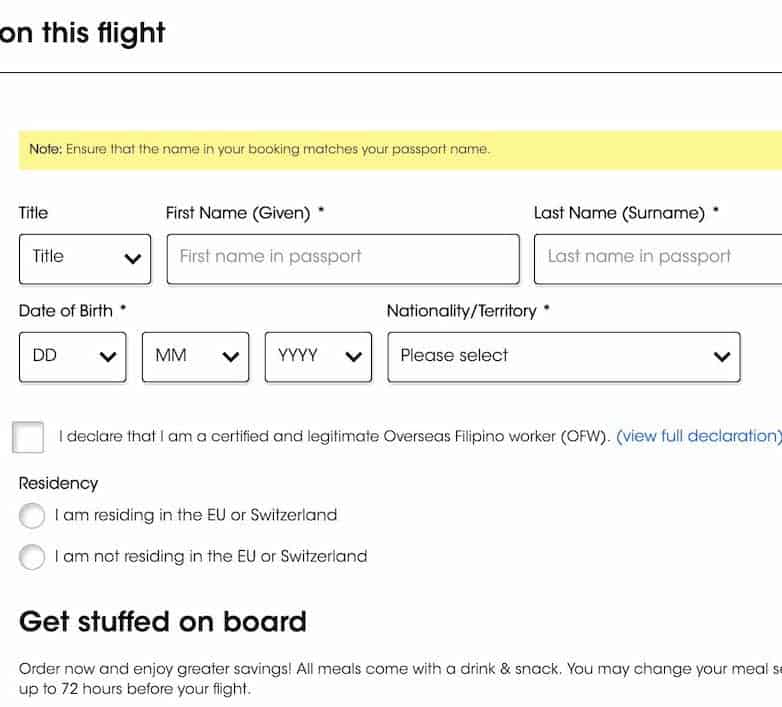Select 'I am residing in the EU or Switzerland'
This screenshot has width=782, height=707.
(x=32, y=516)
